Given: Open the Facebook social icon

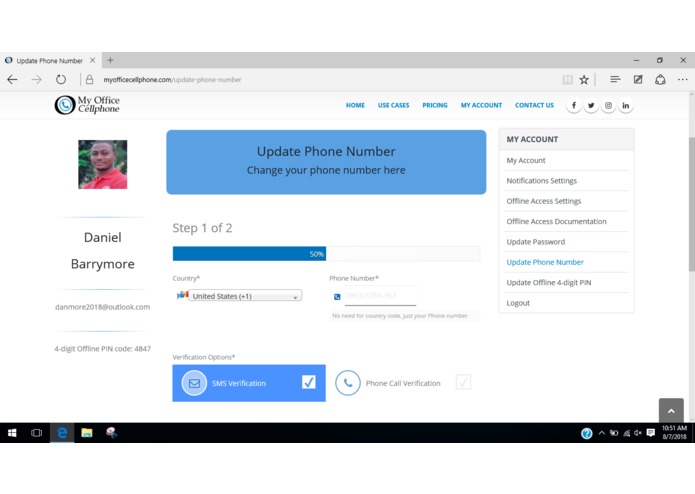Looking at the screenshot, I should click(x=574, y=105).
